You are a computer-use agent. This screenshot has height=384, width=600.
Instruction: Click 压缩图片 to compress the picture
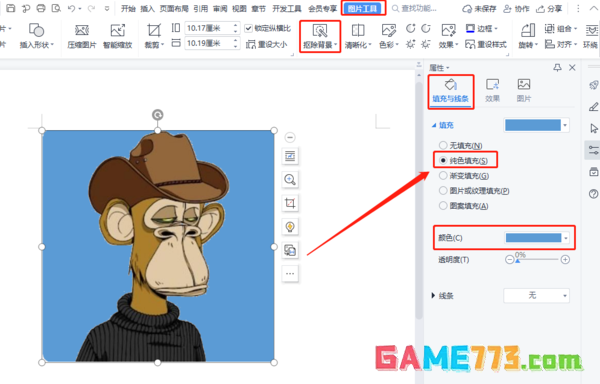(82, 36)
